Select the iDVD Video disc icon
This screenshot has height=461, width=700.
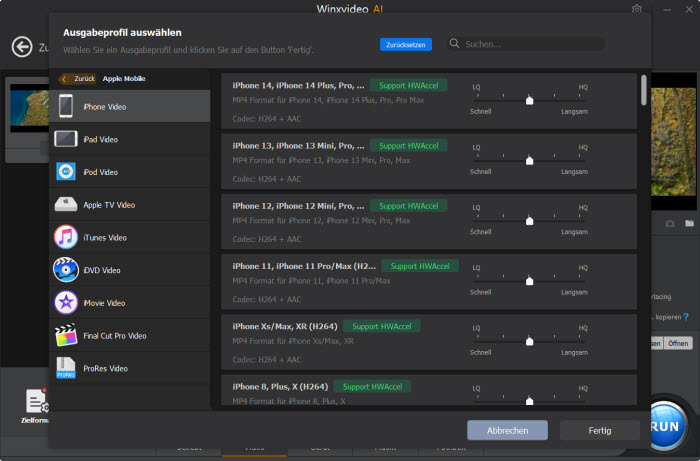[x=66, y=270]
